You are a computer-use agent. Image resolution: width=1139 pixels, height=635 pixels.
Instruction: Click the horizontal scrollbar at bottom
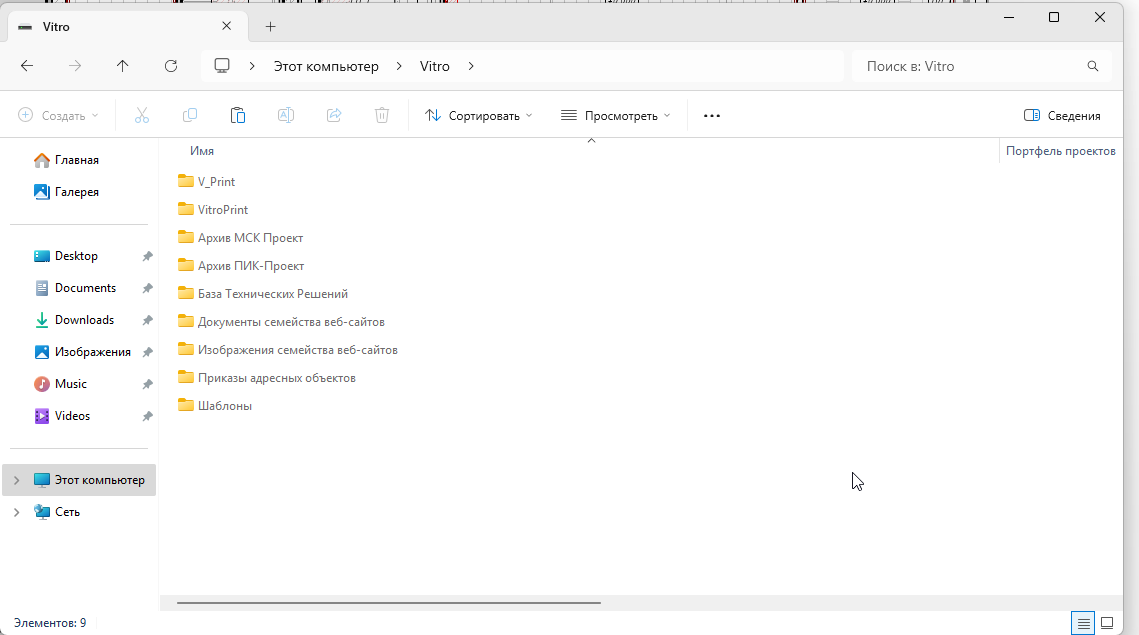click(x=389, y=602)
